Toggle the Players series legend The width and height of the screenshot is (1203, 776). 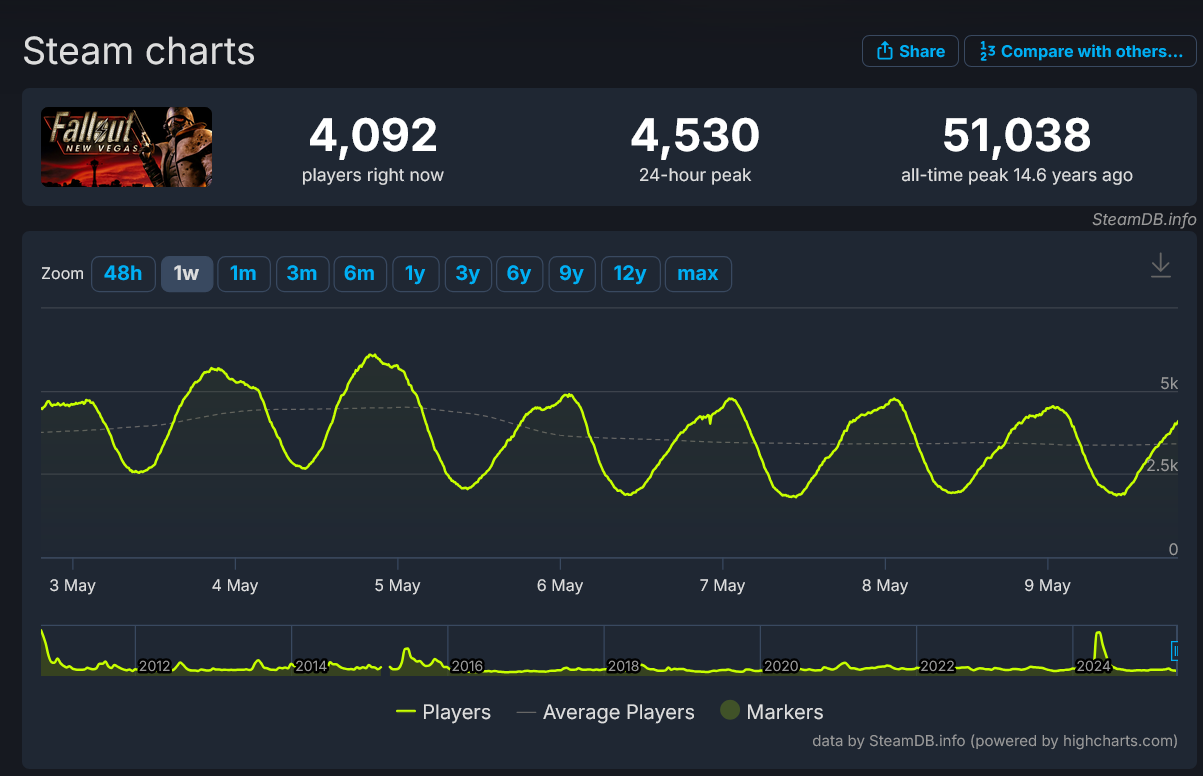[443, 712]
